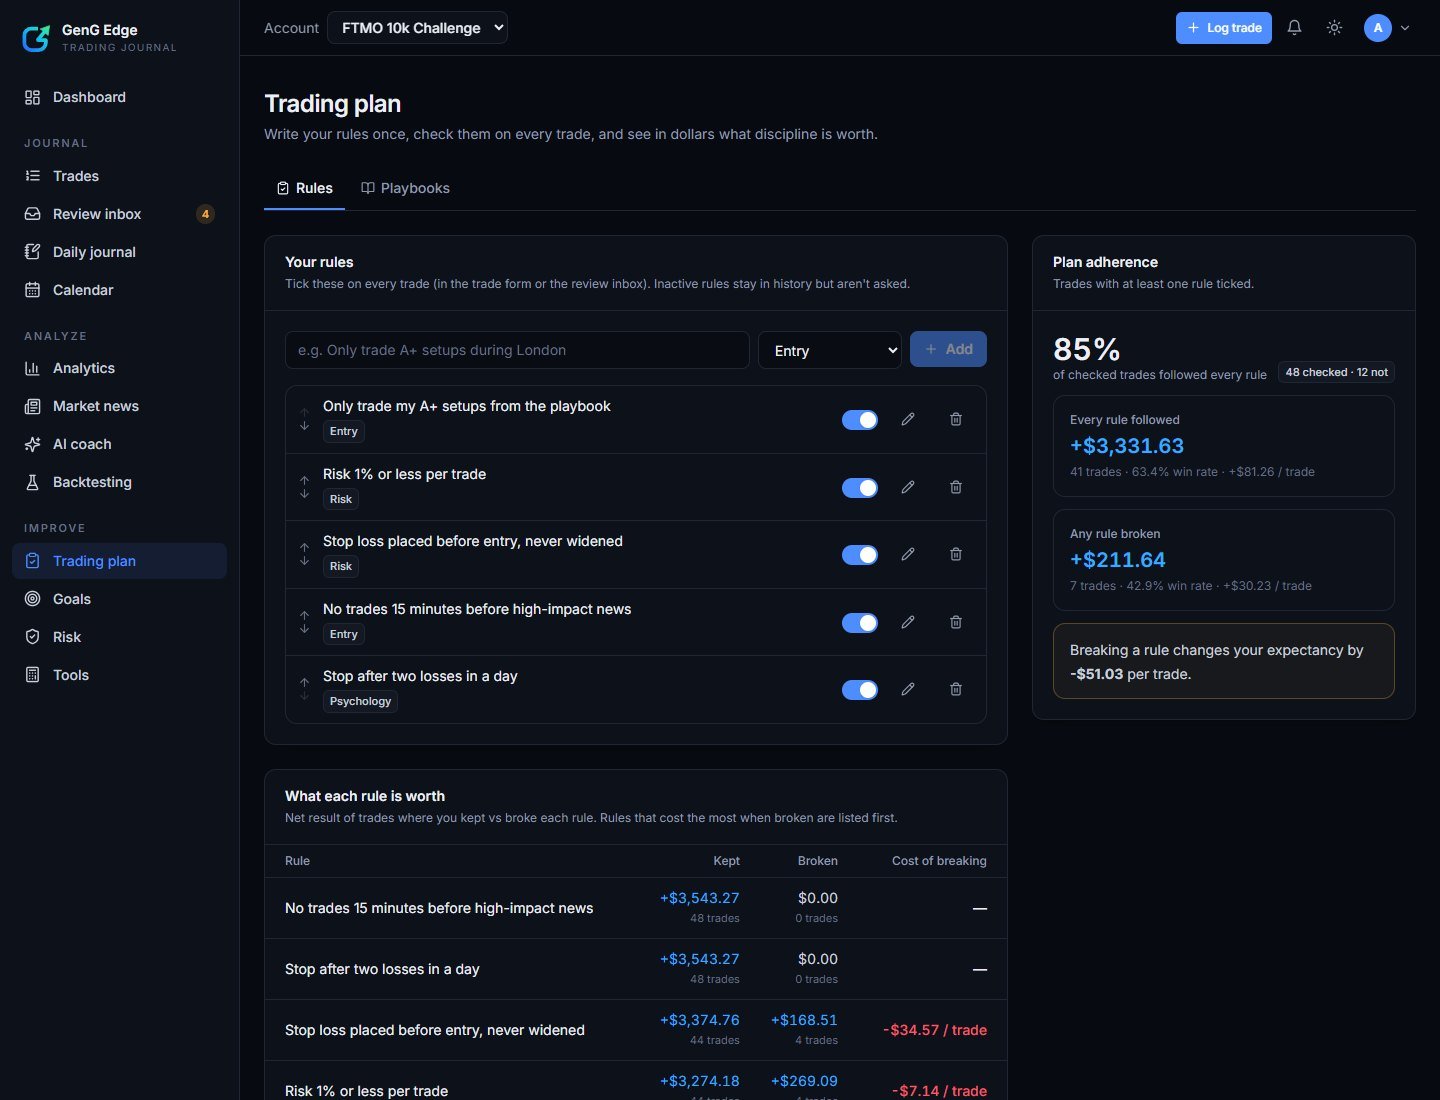The height and width of the screenshot is (1100, 1440).
Task: Expand the Entry category dropdown
Action: (830, 350)
